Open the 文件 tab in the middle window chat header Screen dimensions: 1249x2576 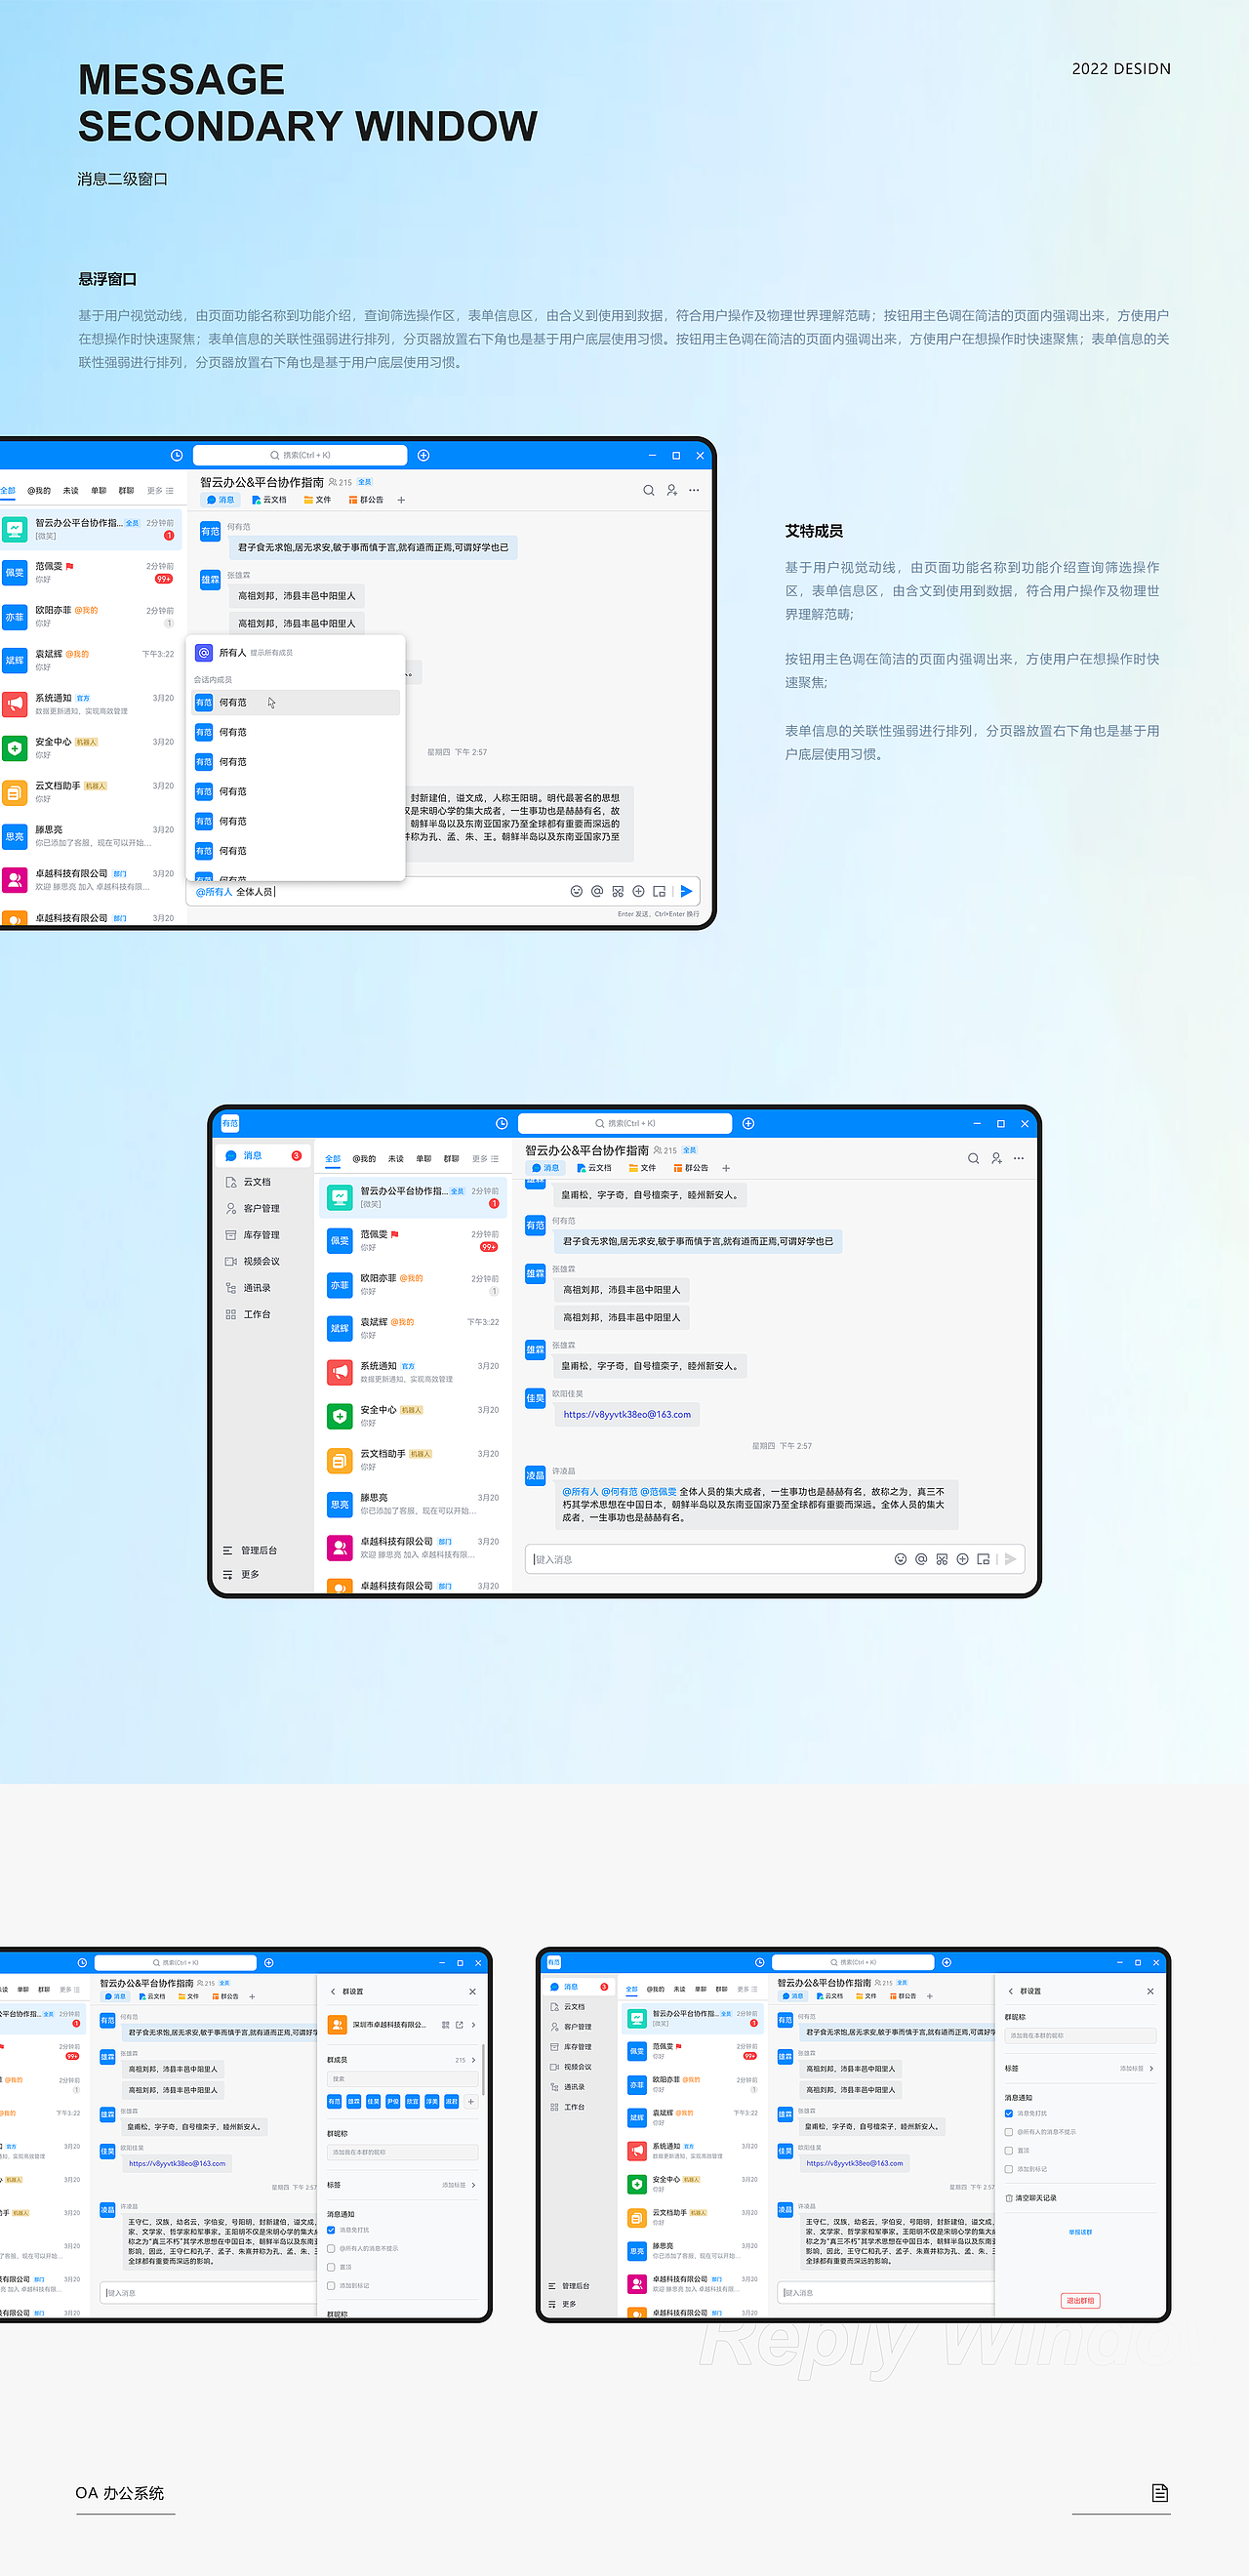pos(642,1168)
